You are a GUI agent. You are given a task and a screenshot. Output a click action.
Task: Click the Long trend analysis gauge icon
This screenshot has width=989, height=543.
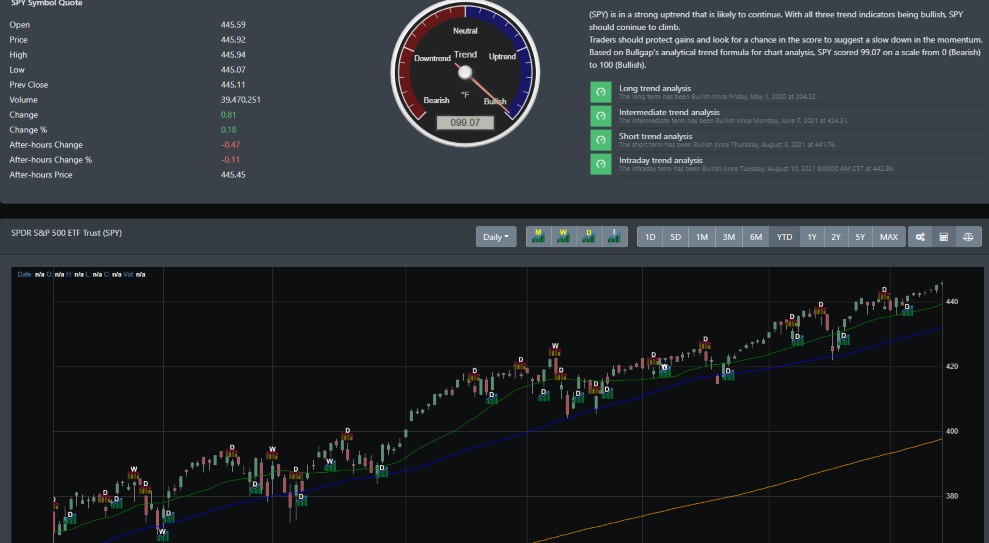click(600, 92)
